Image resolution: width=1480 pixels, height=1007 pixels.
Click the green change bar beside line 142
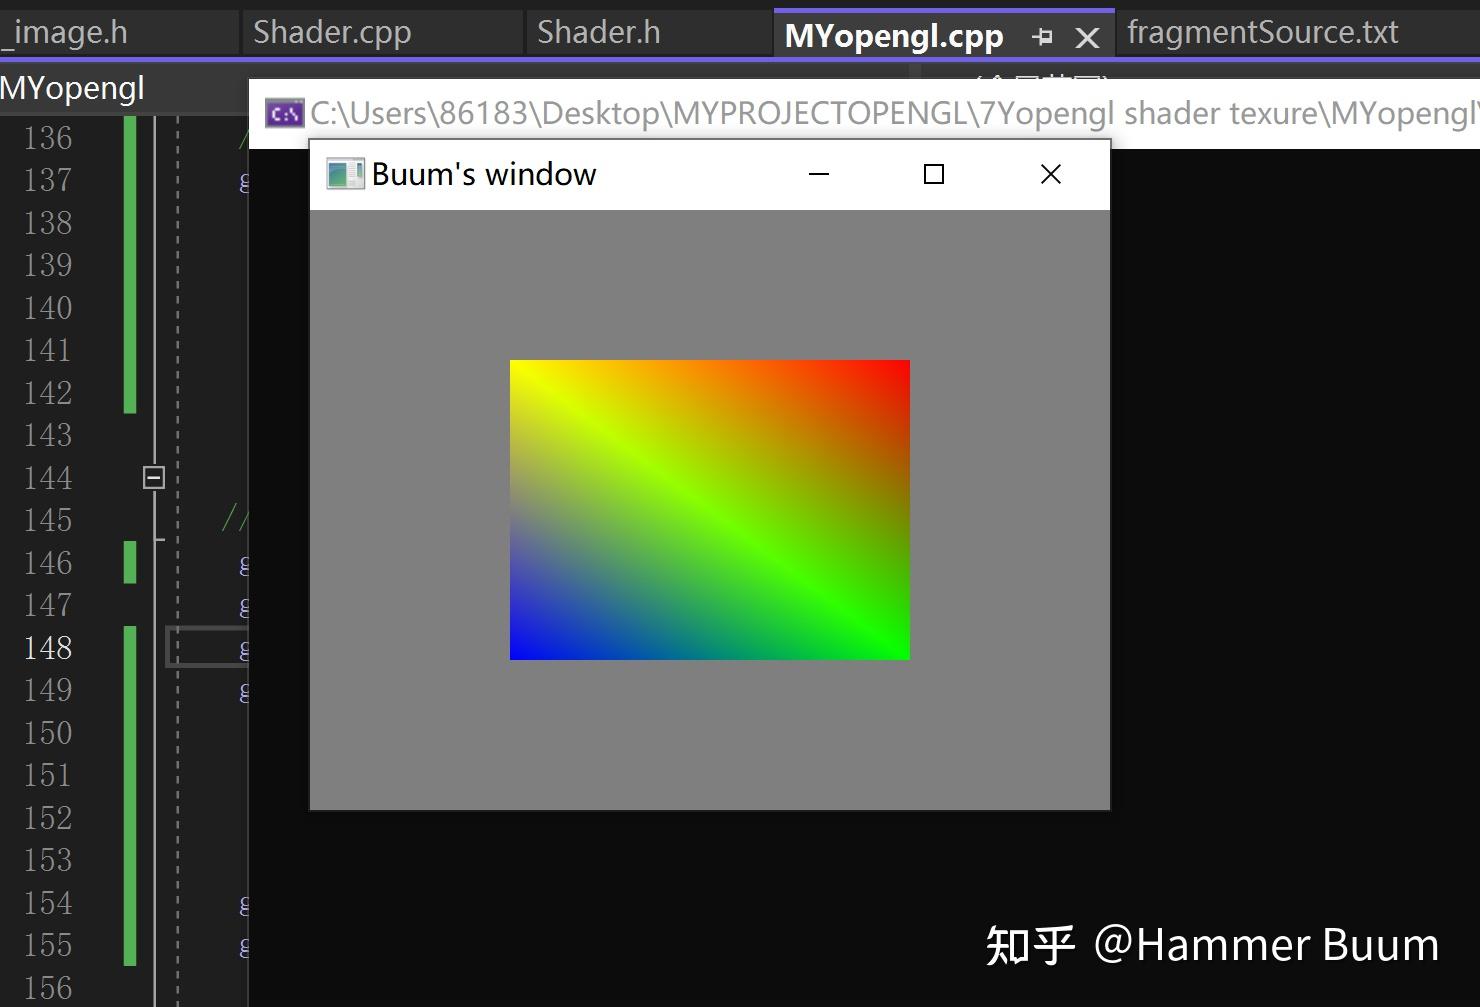tap(129, 392)
